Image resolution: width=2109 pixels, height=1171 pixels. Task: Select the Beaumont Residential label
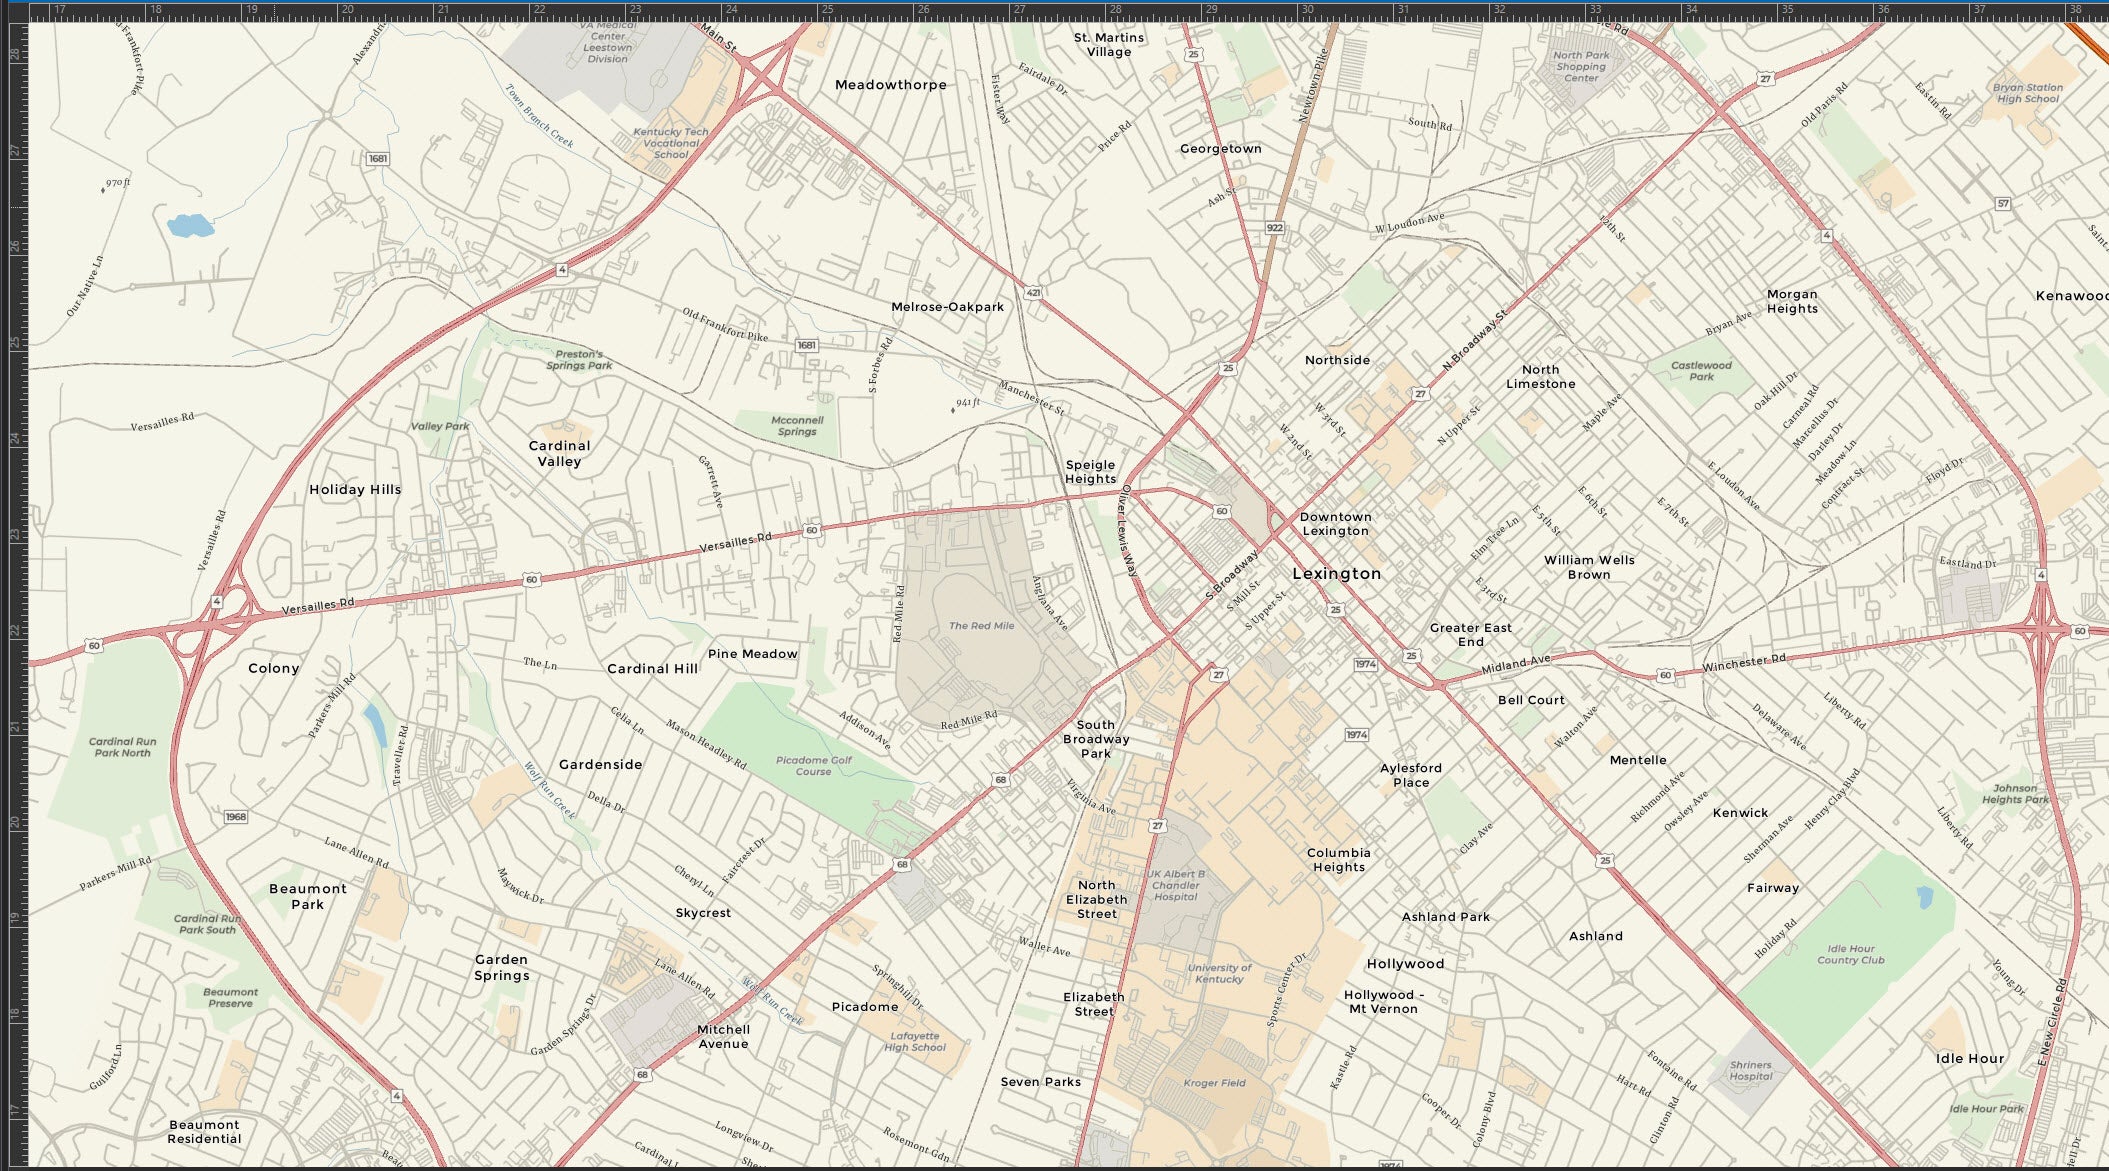pyautogui.click(x=204, y=1132)
